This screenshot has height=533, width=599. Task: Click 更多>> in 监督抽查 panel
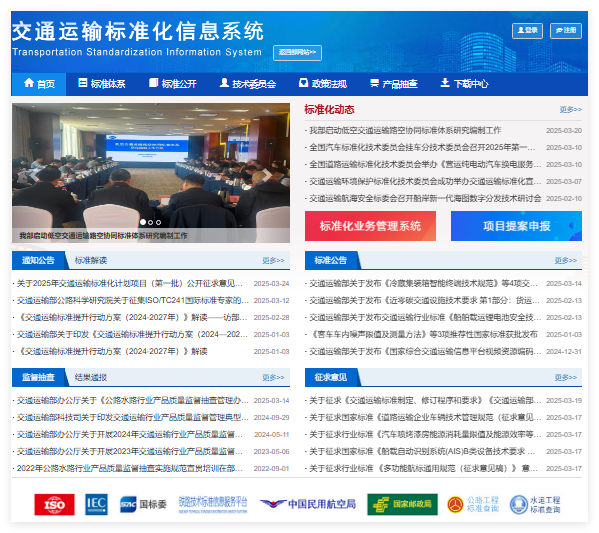click(273, 377)
